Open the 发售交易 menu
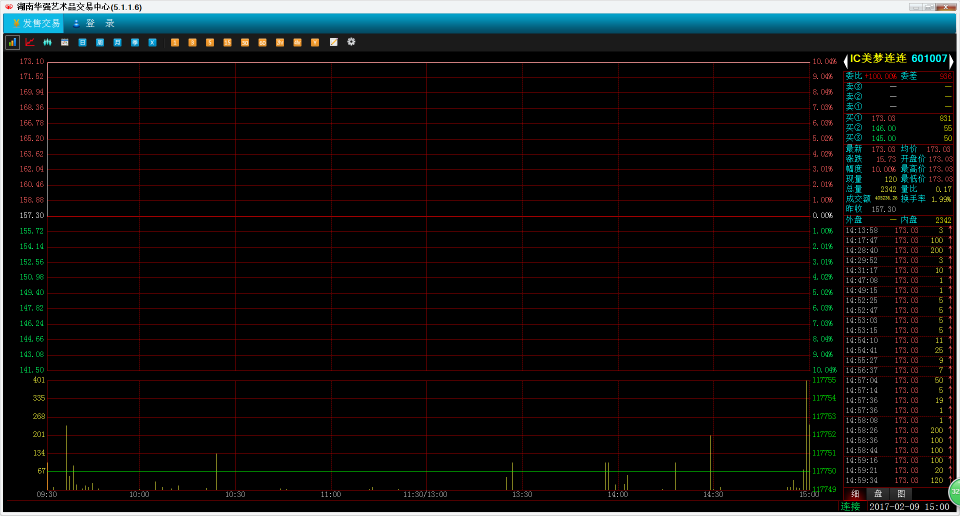The image size is (960, 516). coord(35,23)
